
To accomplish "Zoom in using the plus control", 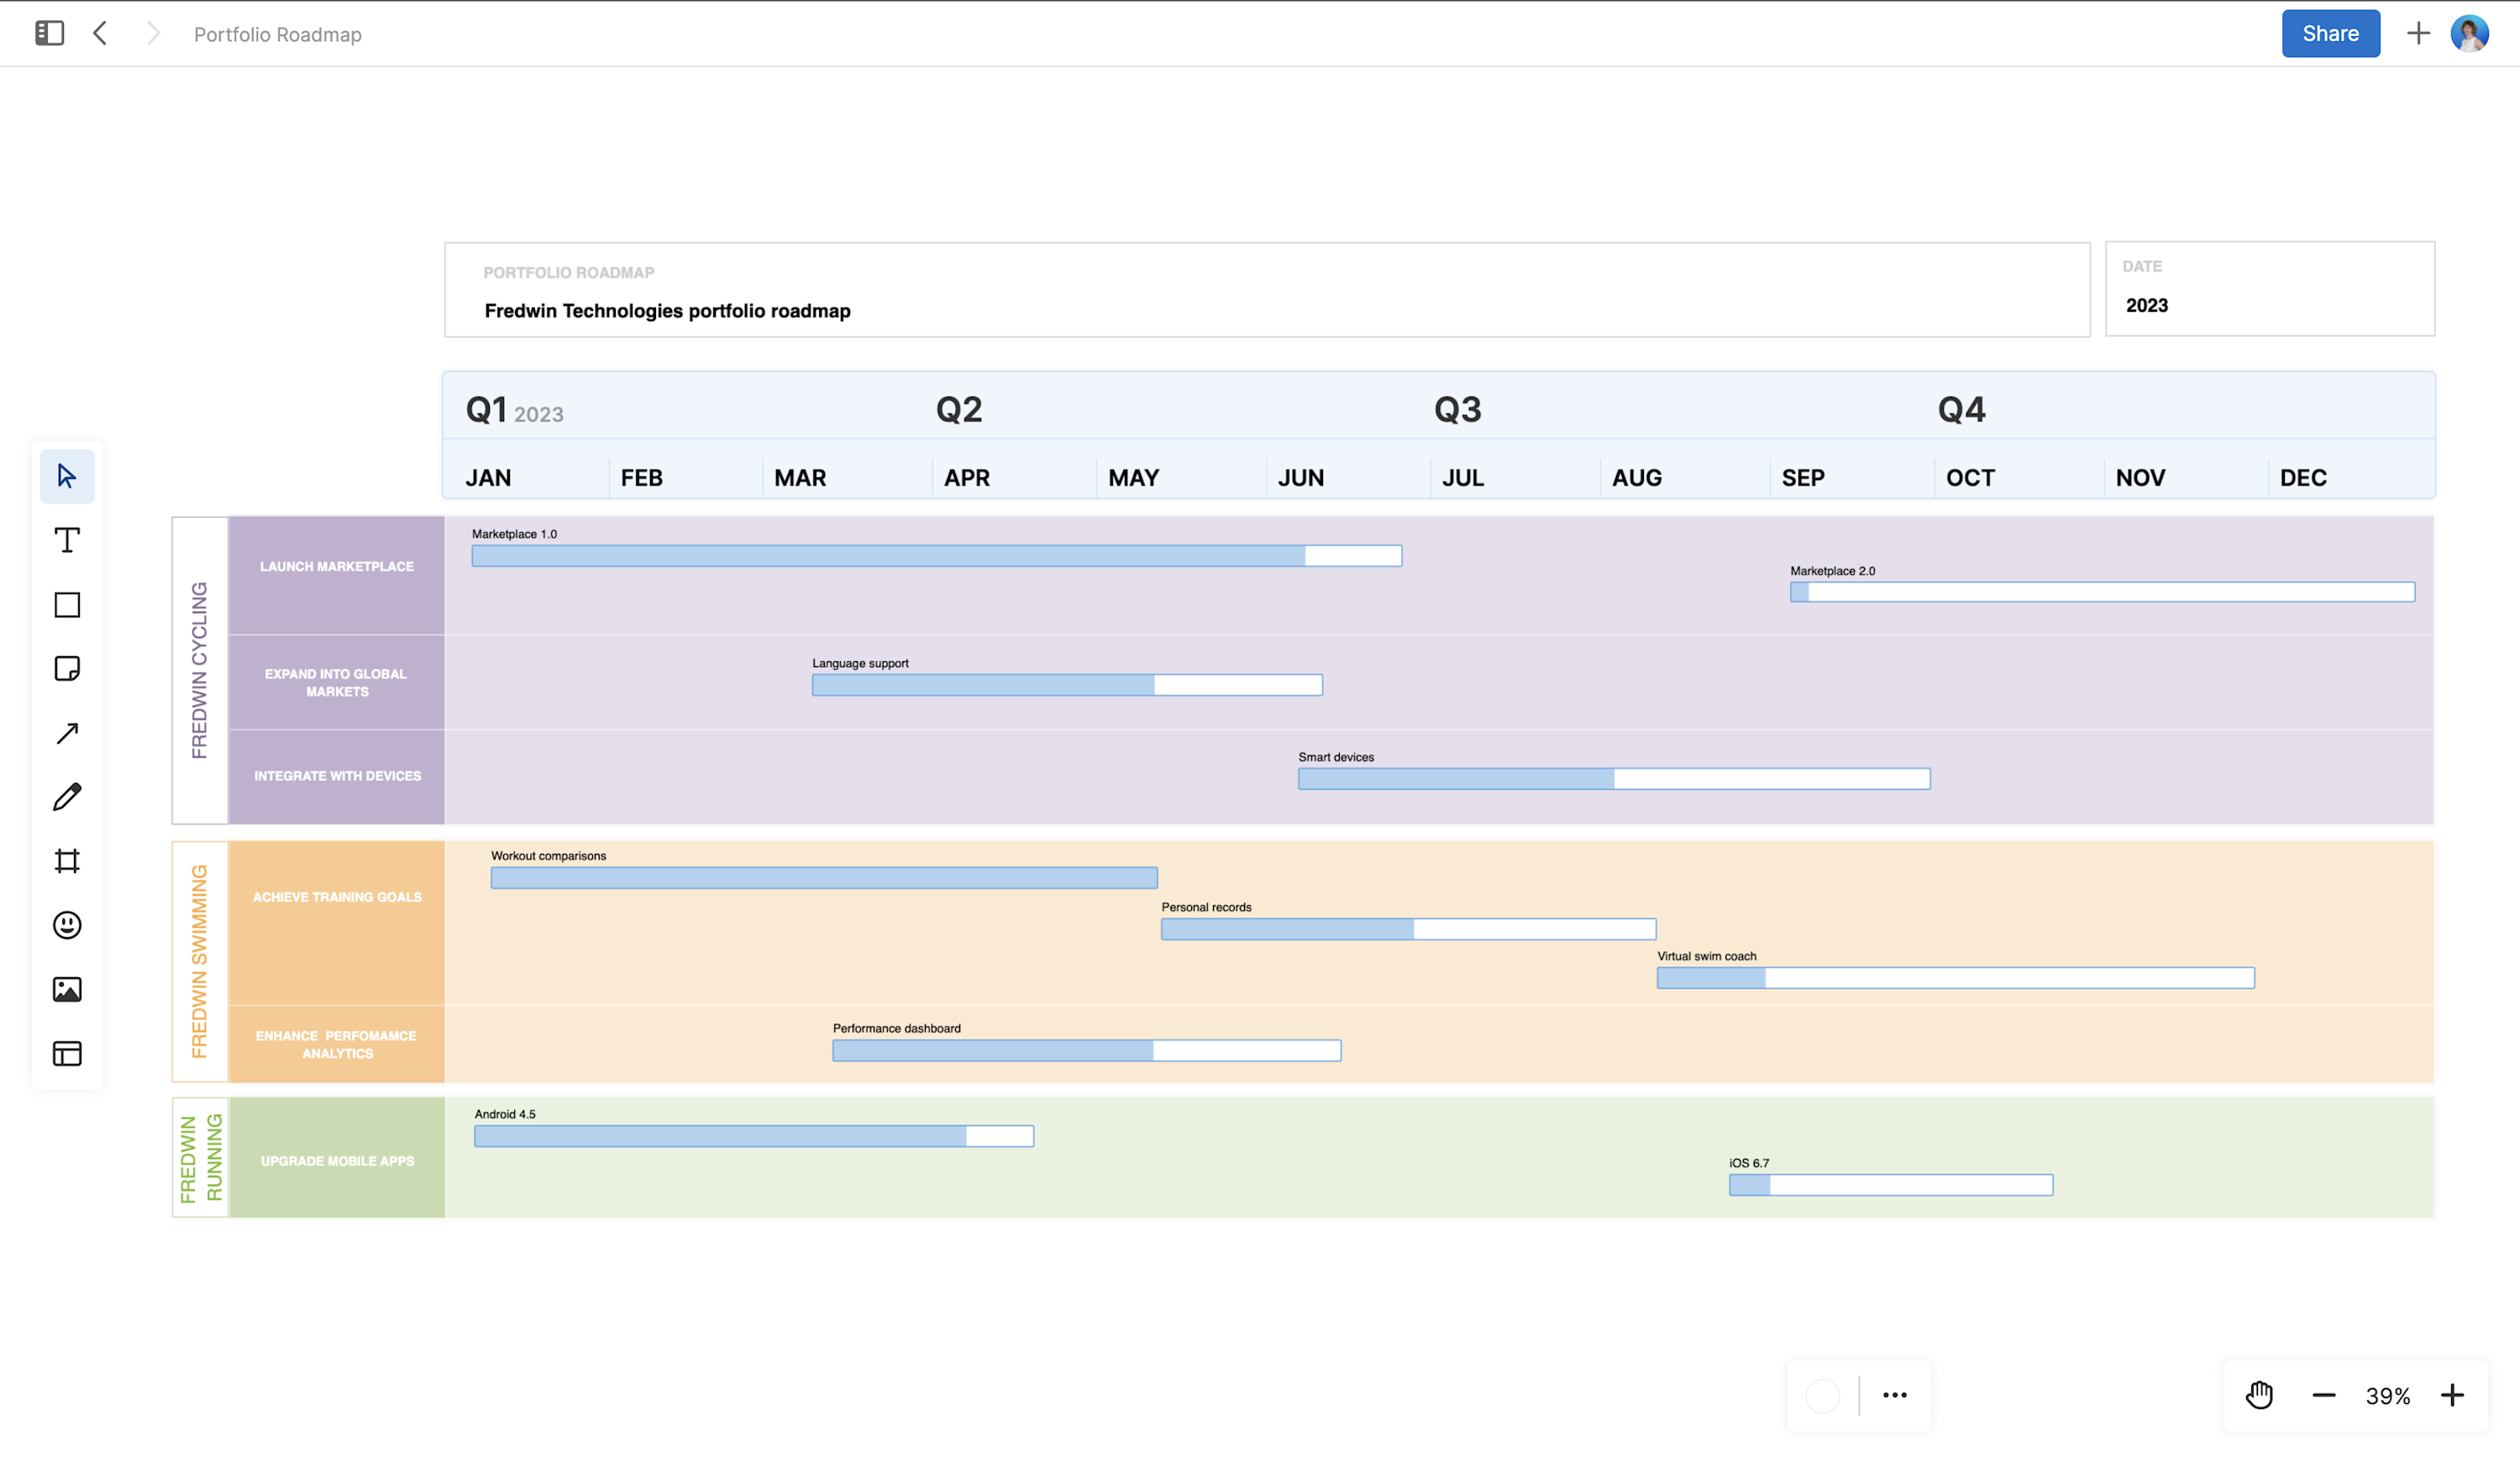I will click(2452, 1395).
